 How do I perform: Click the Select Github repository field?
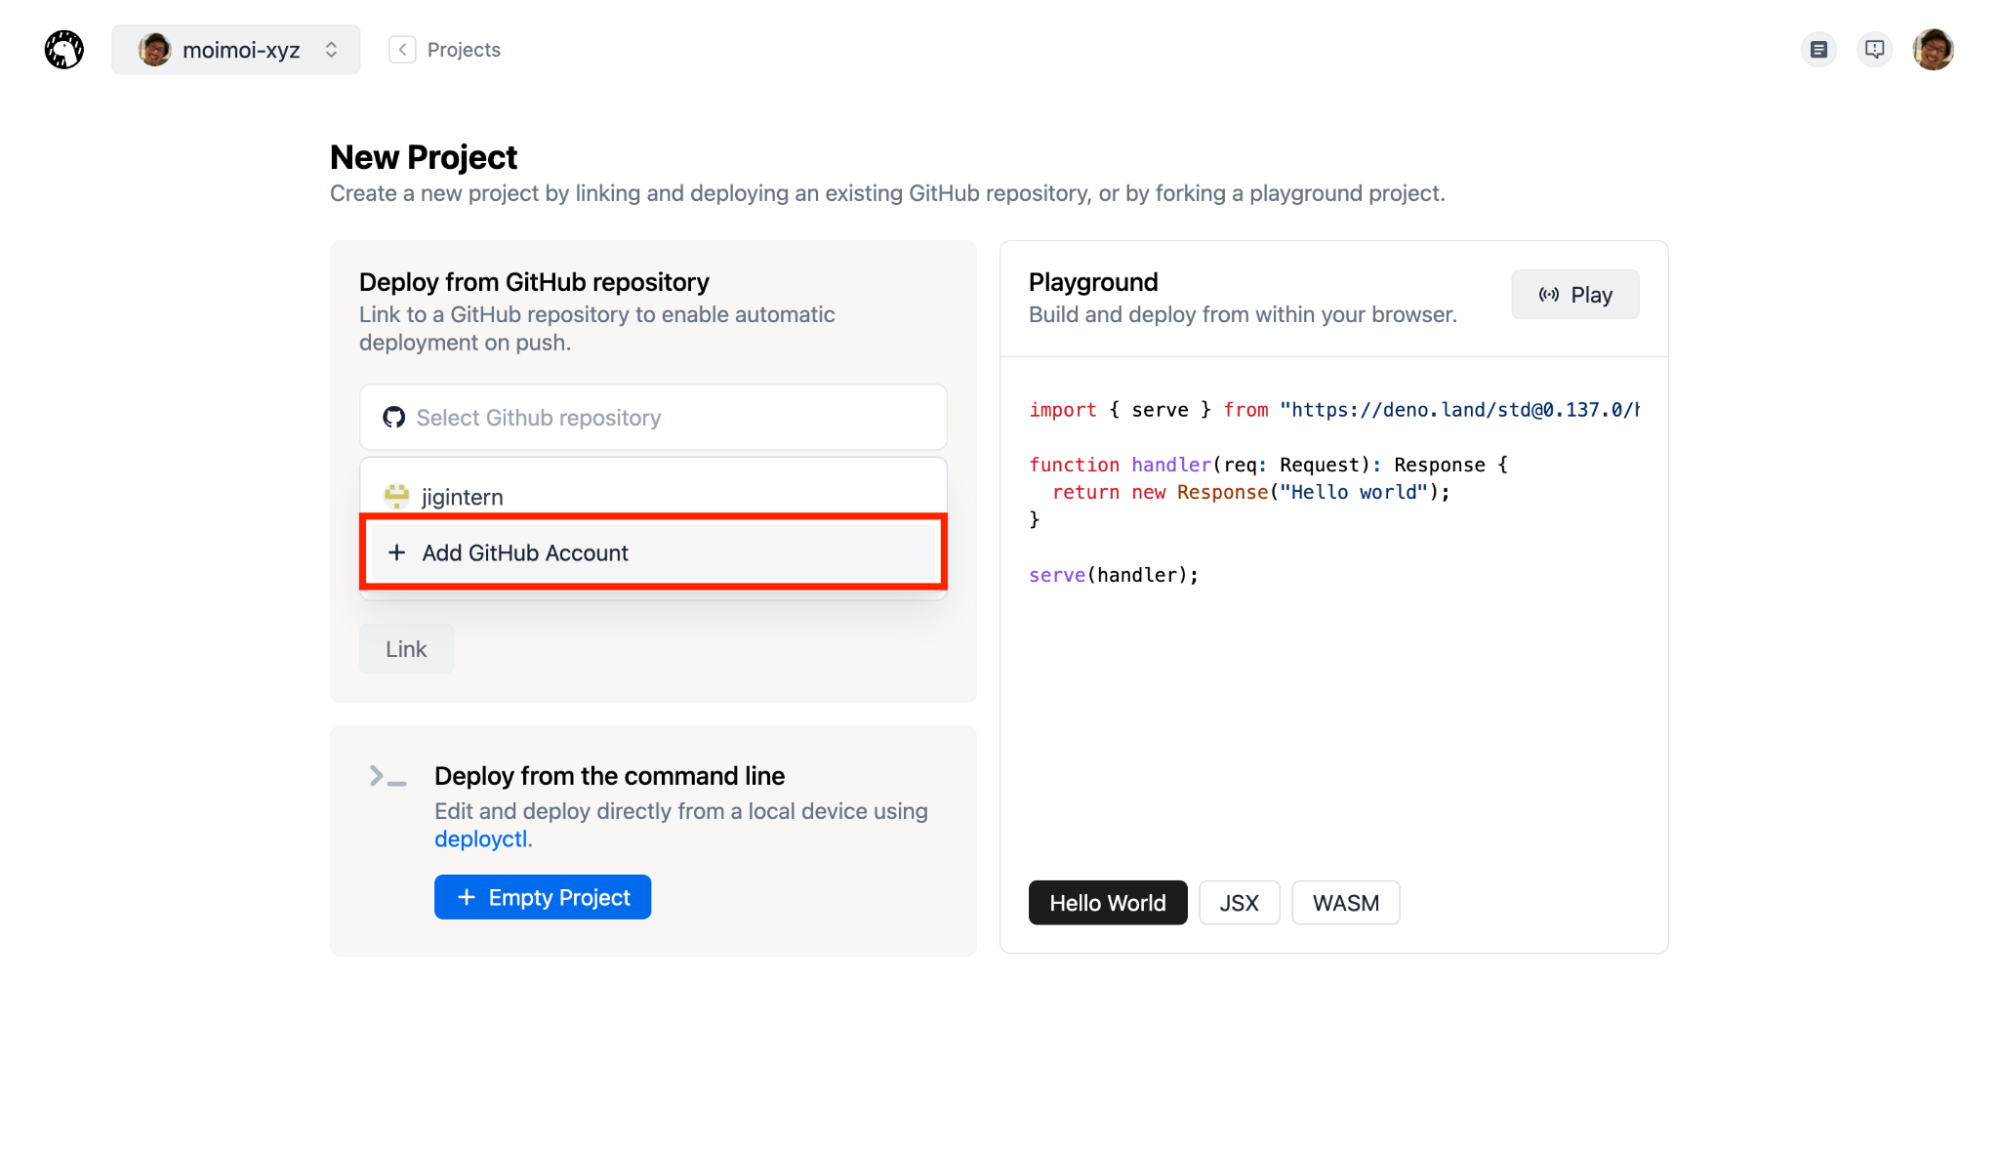653,418
